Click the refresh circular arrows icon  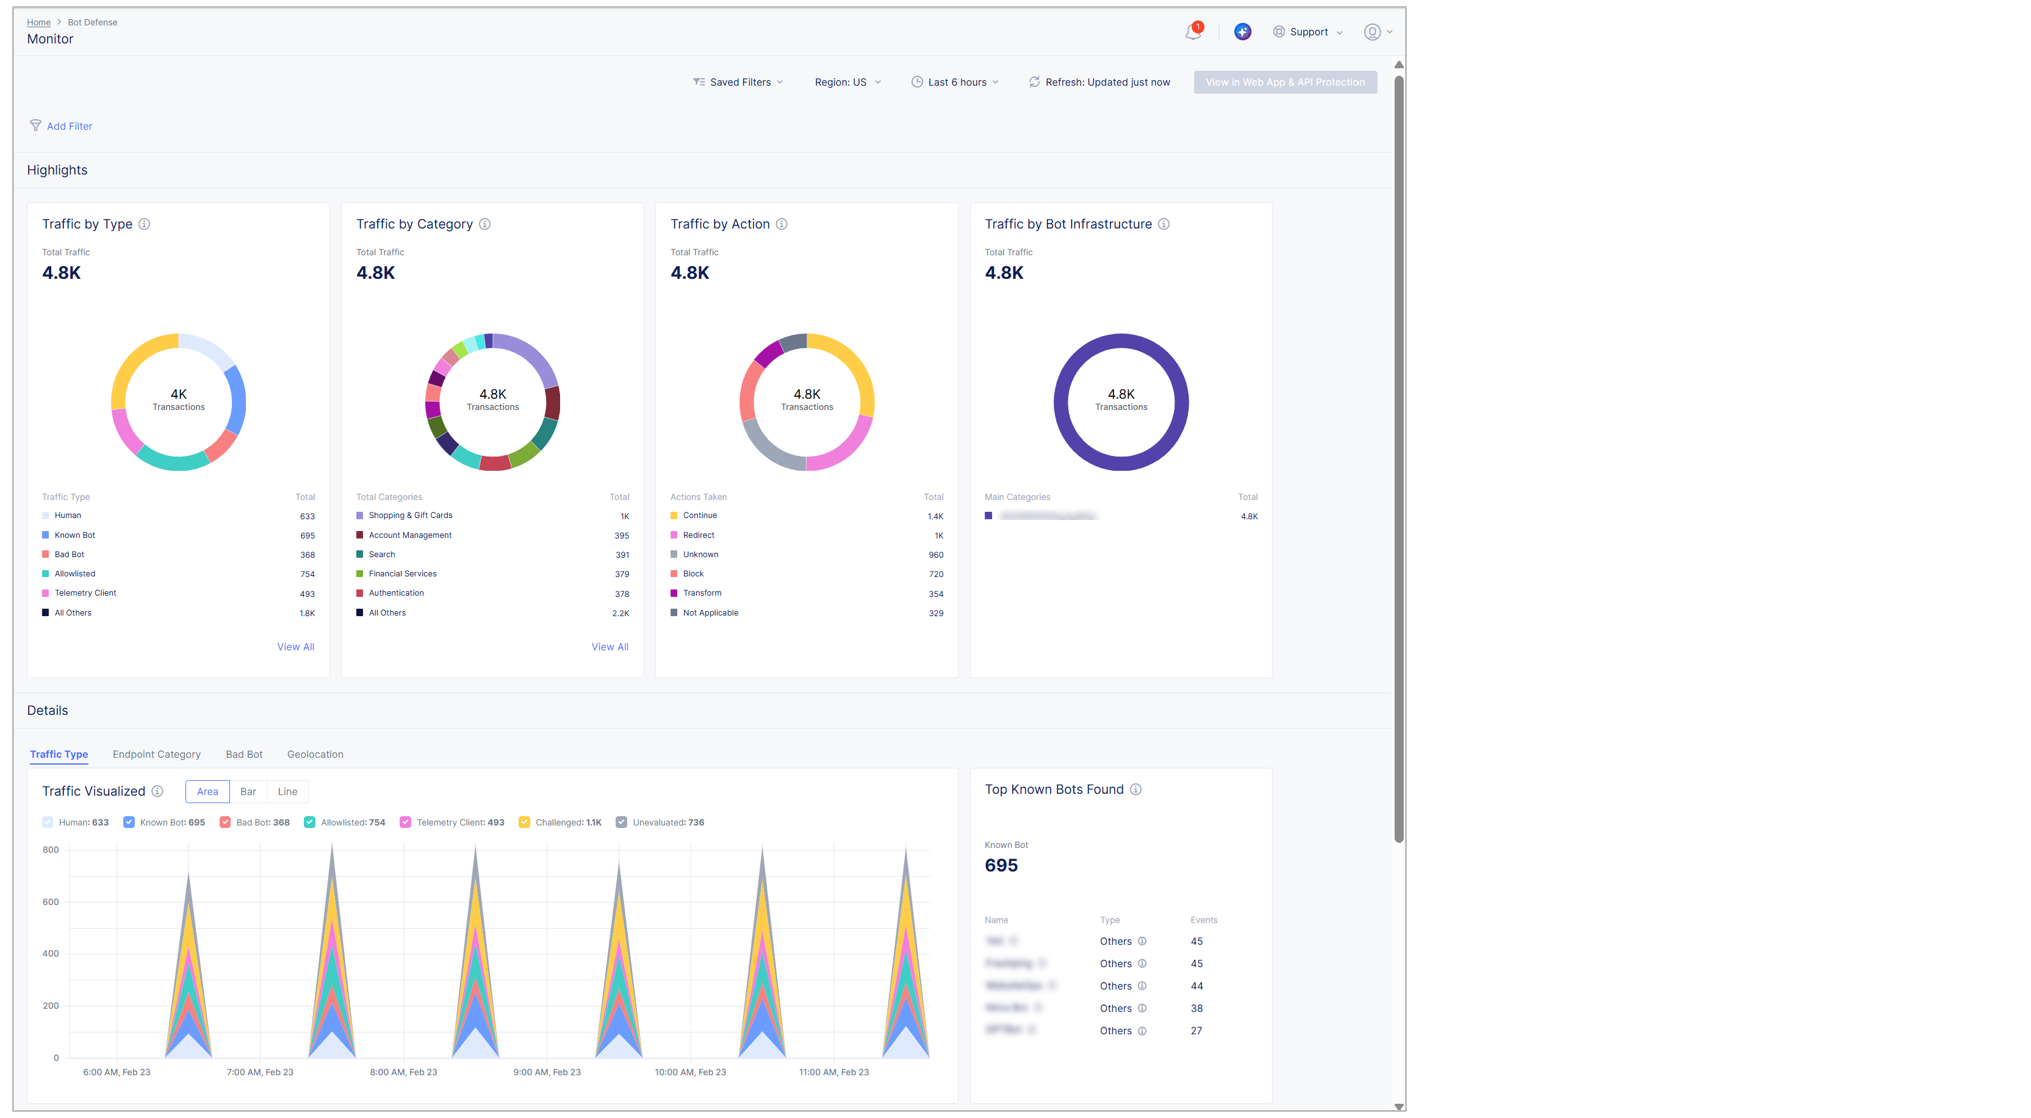click(1034, 82)
